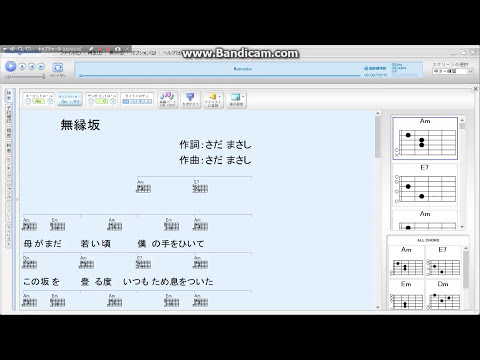
Task: Open the 新着 sidebar tab
Action: click(9, 148)
